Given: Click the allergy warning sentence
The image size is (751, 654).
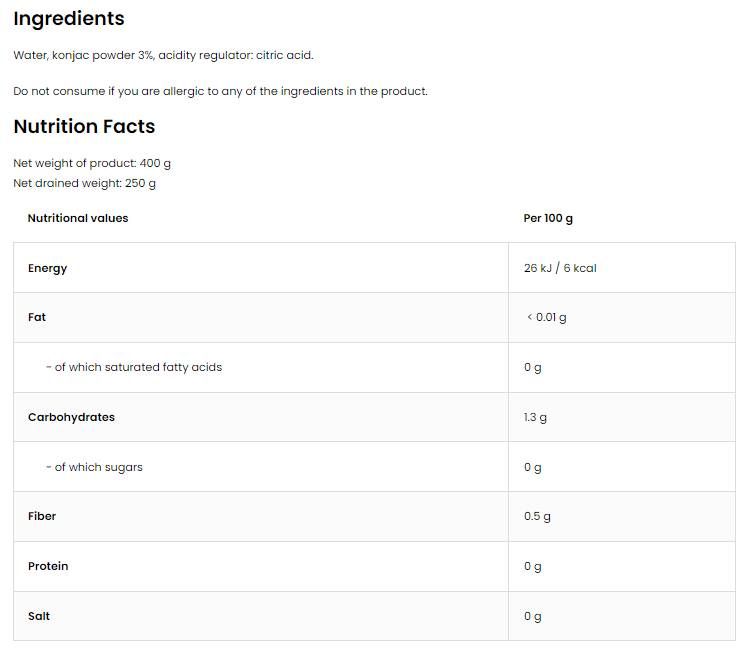Looking at the screenshot, I should tap(220, 91).
